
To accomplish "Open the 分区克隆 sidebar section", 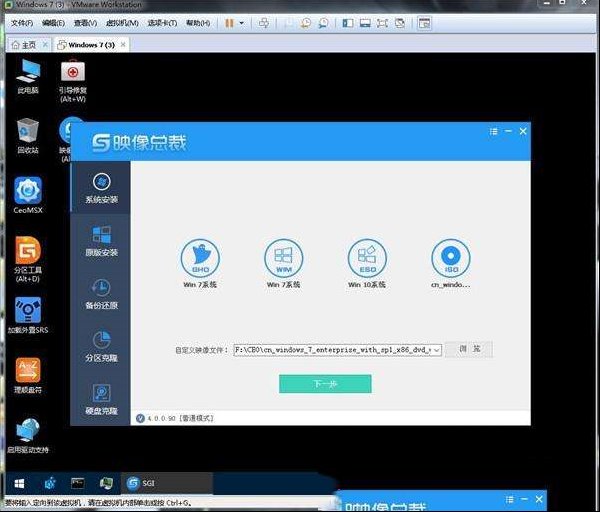I will tap(101, 347).
